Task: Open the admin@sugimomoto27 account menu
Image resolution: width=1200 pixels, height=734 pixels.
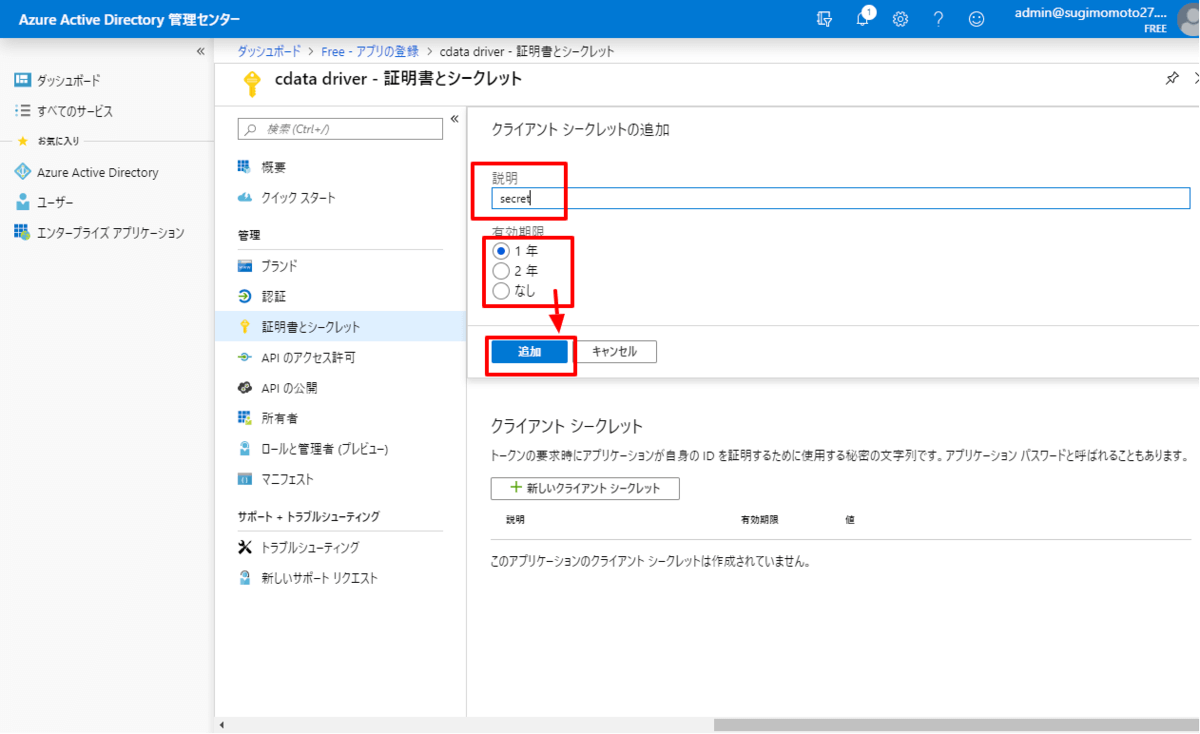Action: tap(1091, 19)
